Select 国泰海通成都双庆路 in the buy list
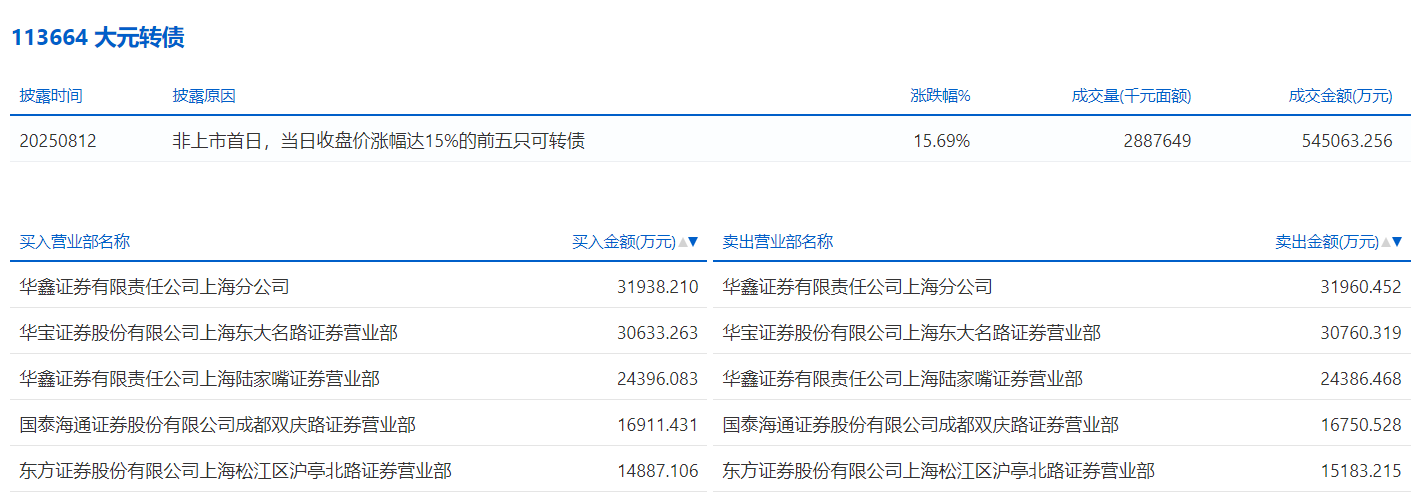Screen dimensions: 1416x497 pyautogui.click(x=218, y=425)
